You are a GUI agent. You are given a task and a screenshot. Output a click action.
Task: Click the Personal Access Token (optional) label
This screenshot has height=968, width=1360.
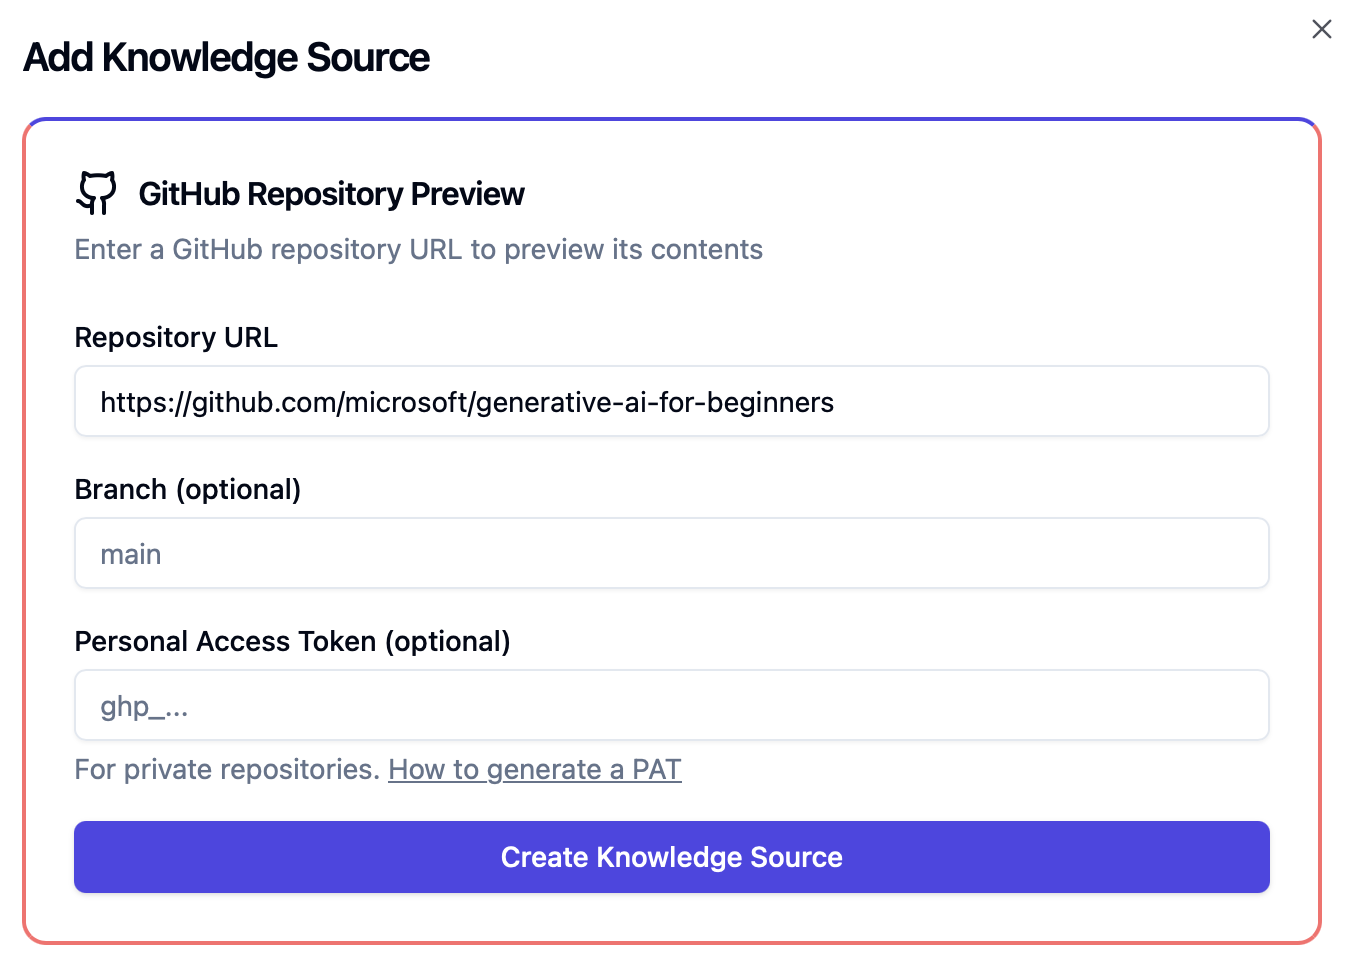293,641
